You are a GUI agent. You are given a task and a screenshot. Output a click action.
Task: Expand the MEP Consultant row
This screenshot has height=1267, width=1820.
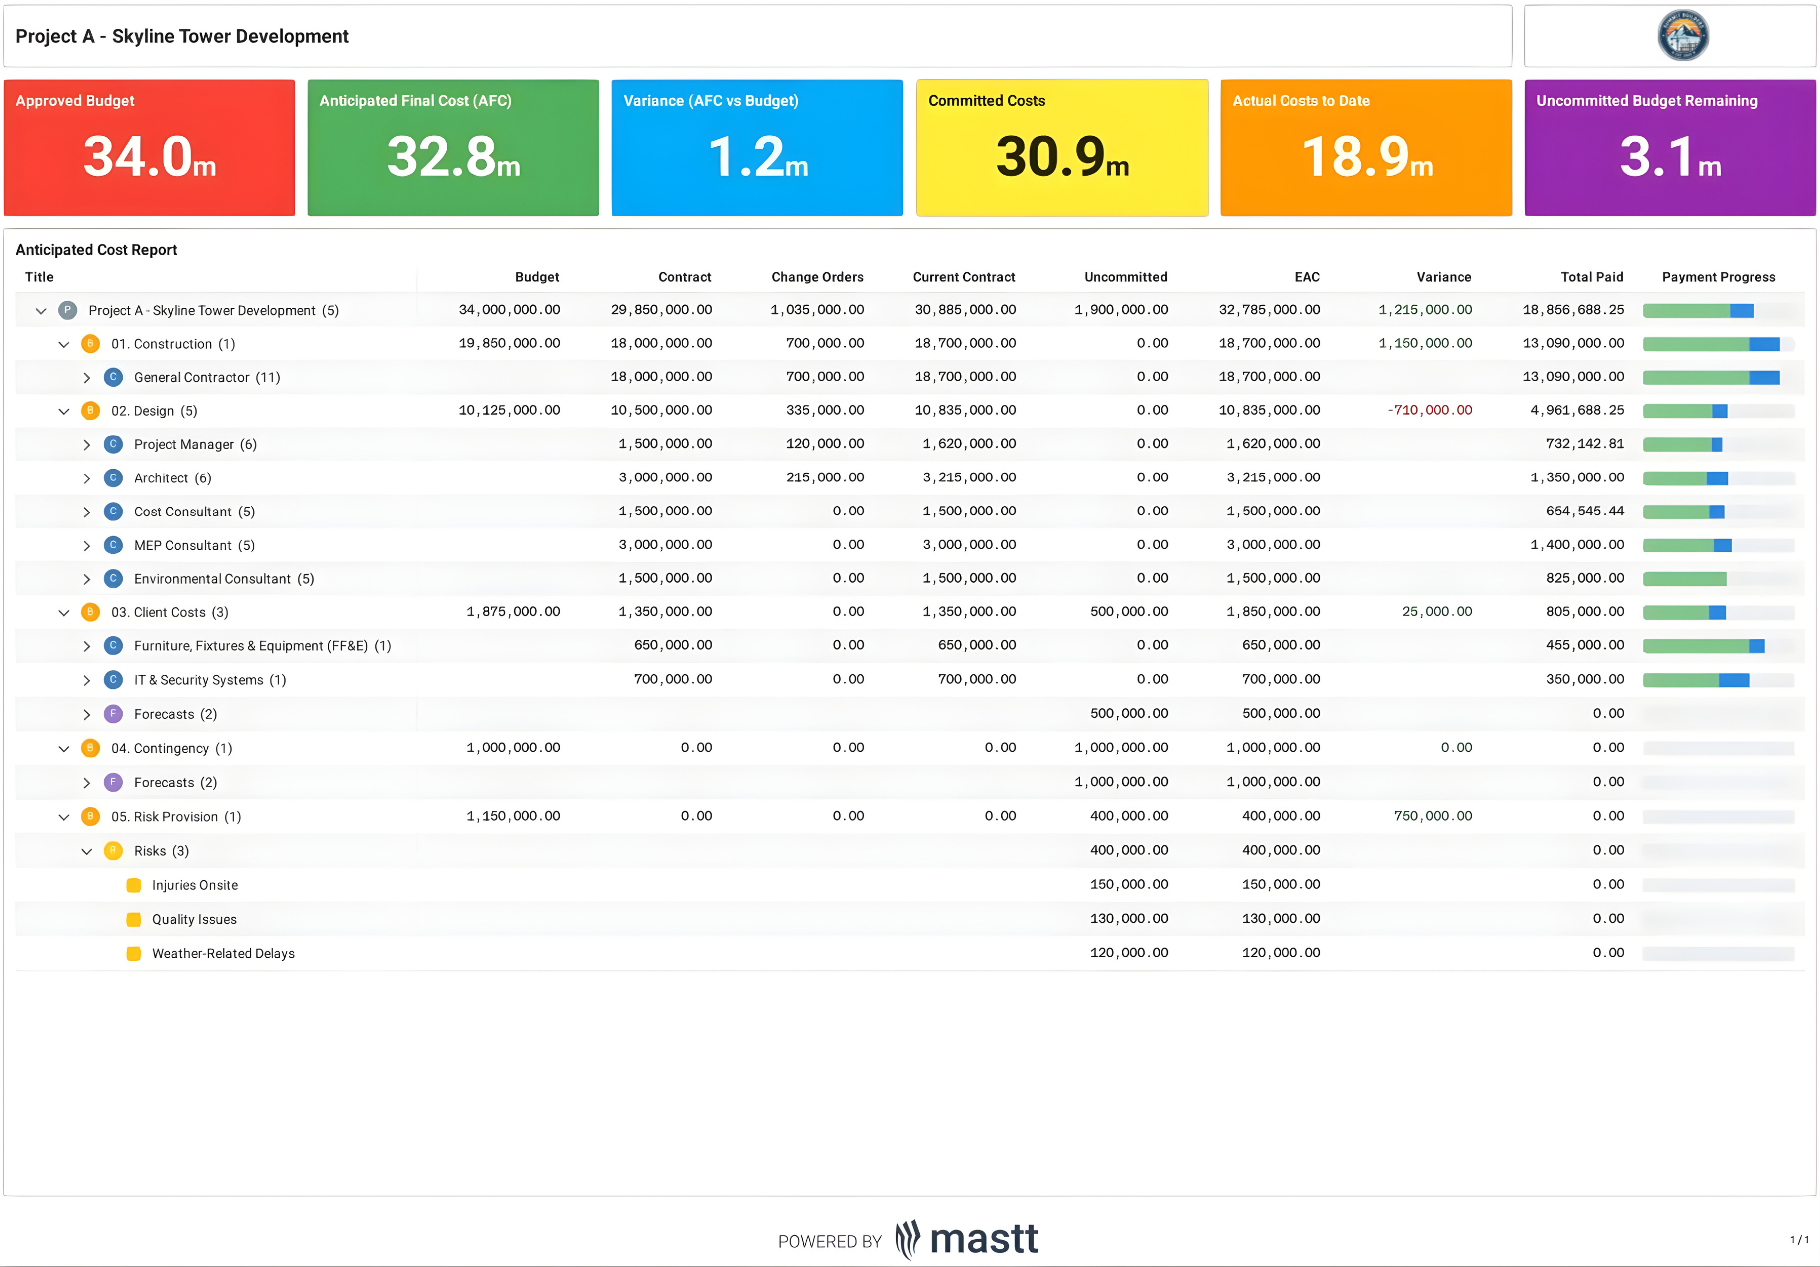[x=87, y=545]
